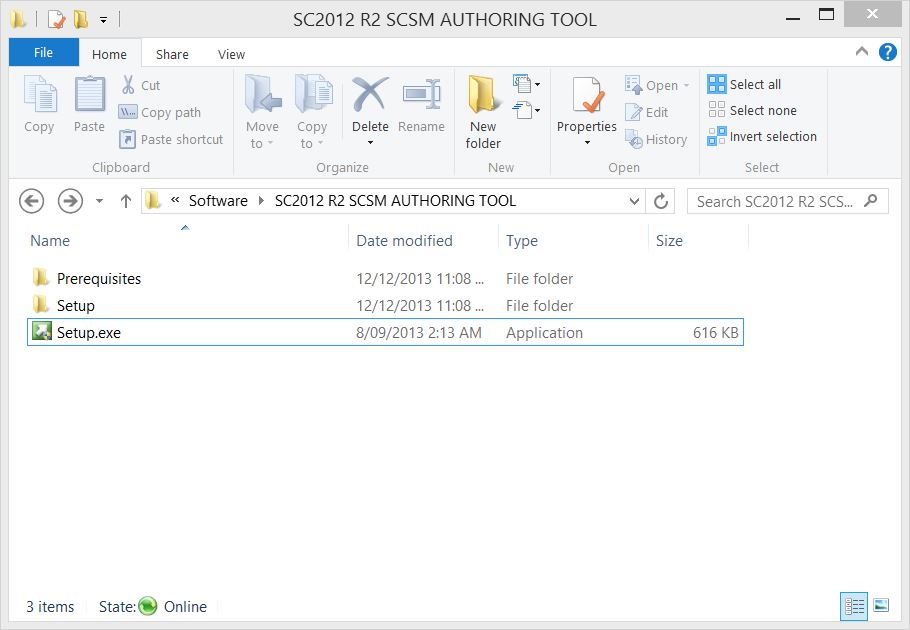
Task: Switch to large icons view
Action: (881, 605)
